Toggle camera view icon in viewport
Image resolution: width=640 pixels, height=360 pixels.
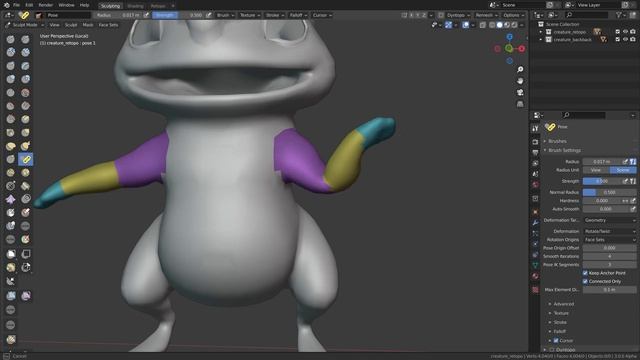coord(520,93)
